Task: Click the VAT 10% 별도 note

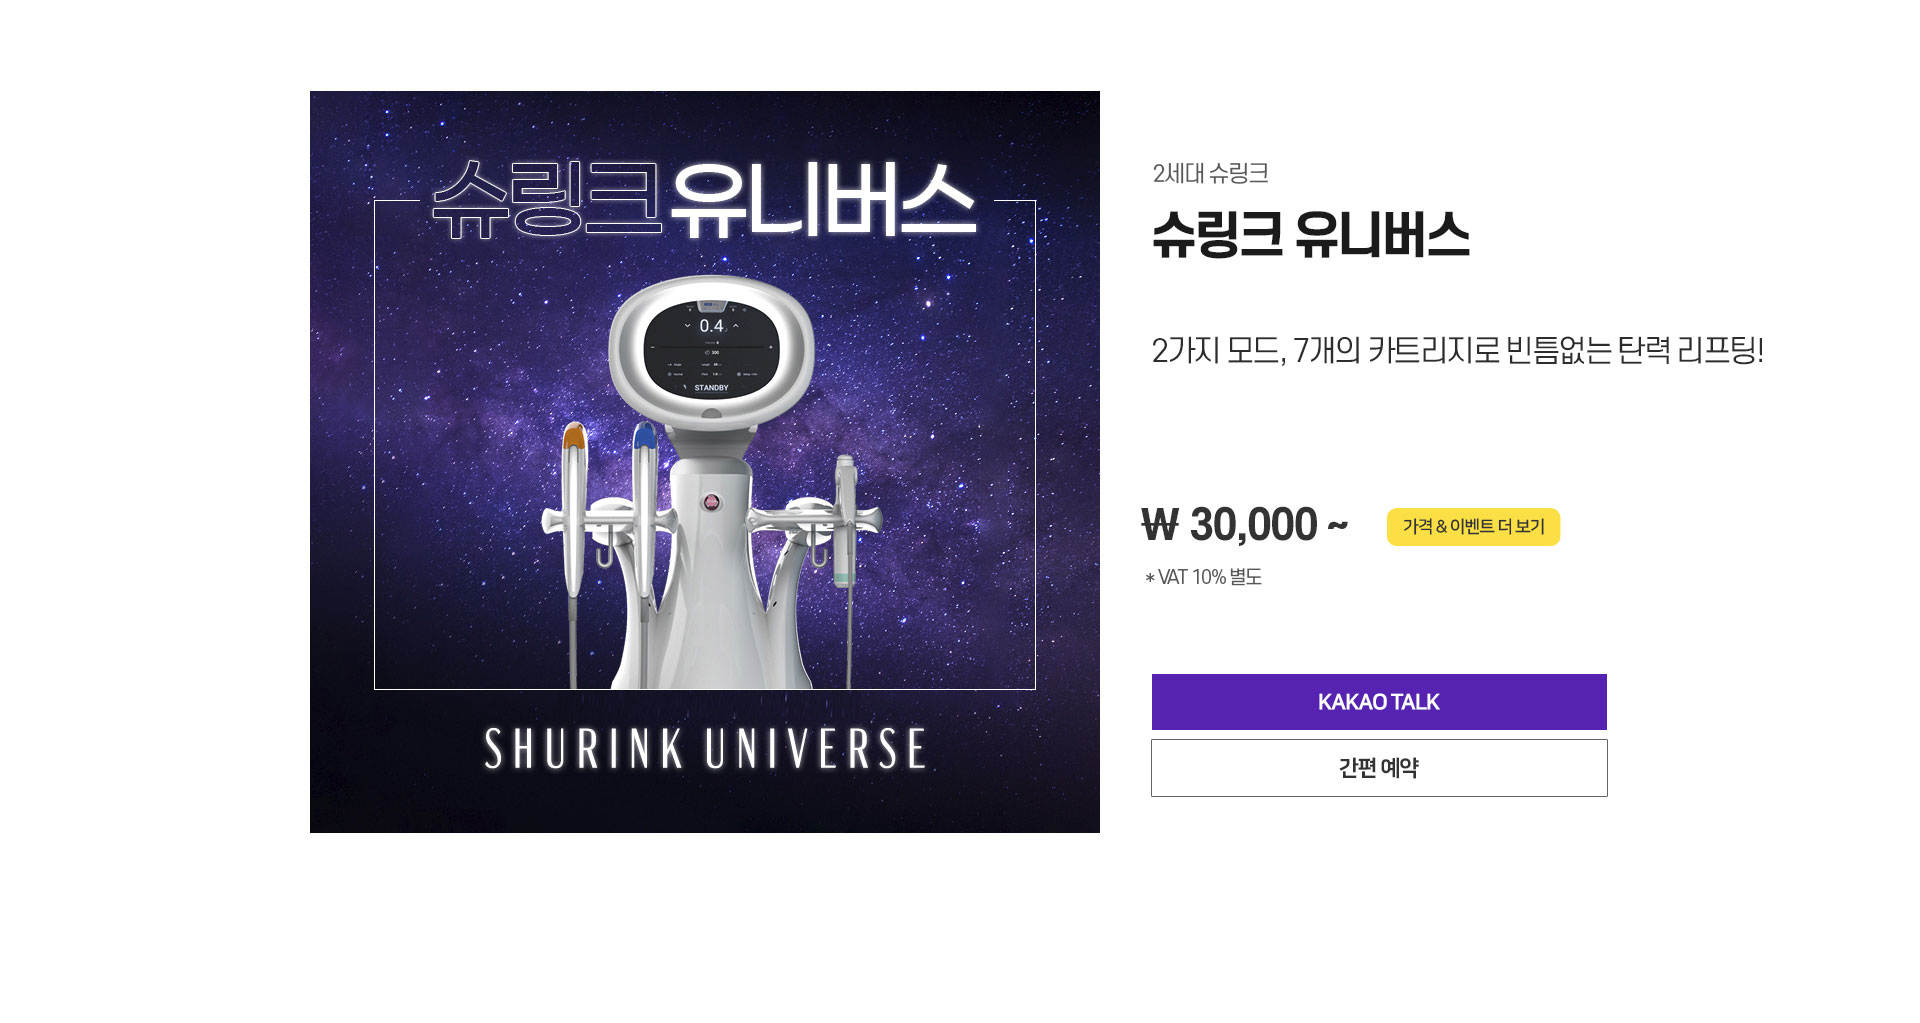Action: (1204, 577)
